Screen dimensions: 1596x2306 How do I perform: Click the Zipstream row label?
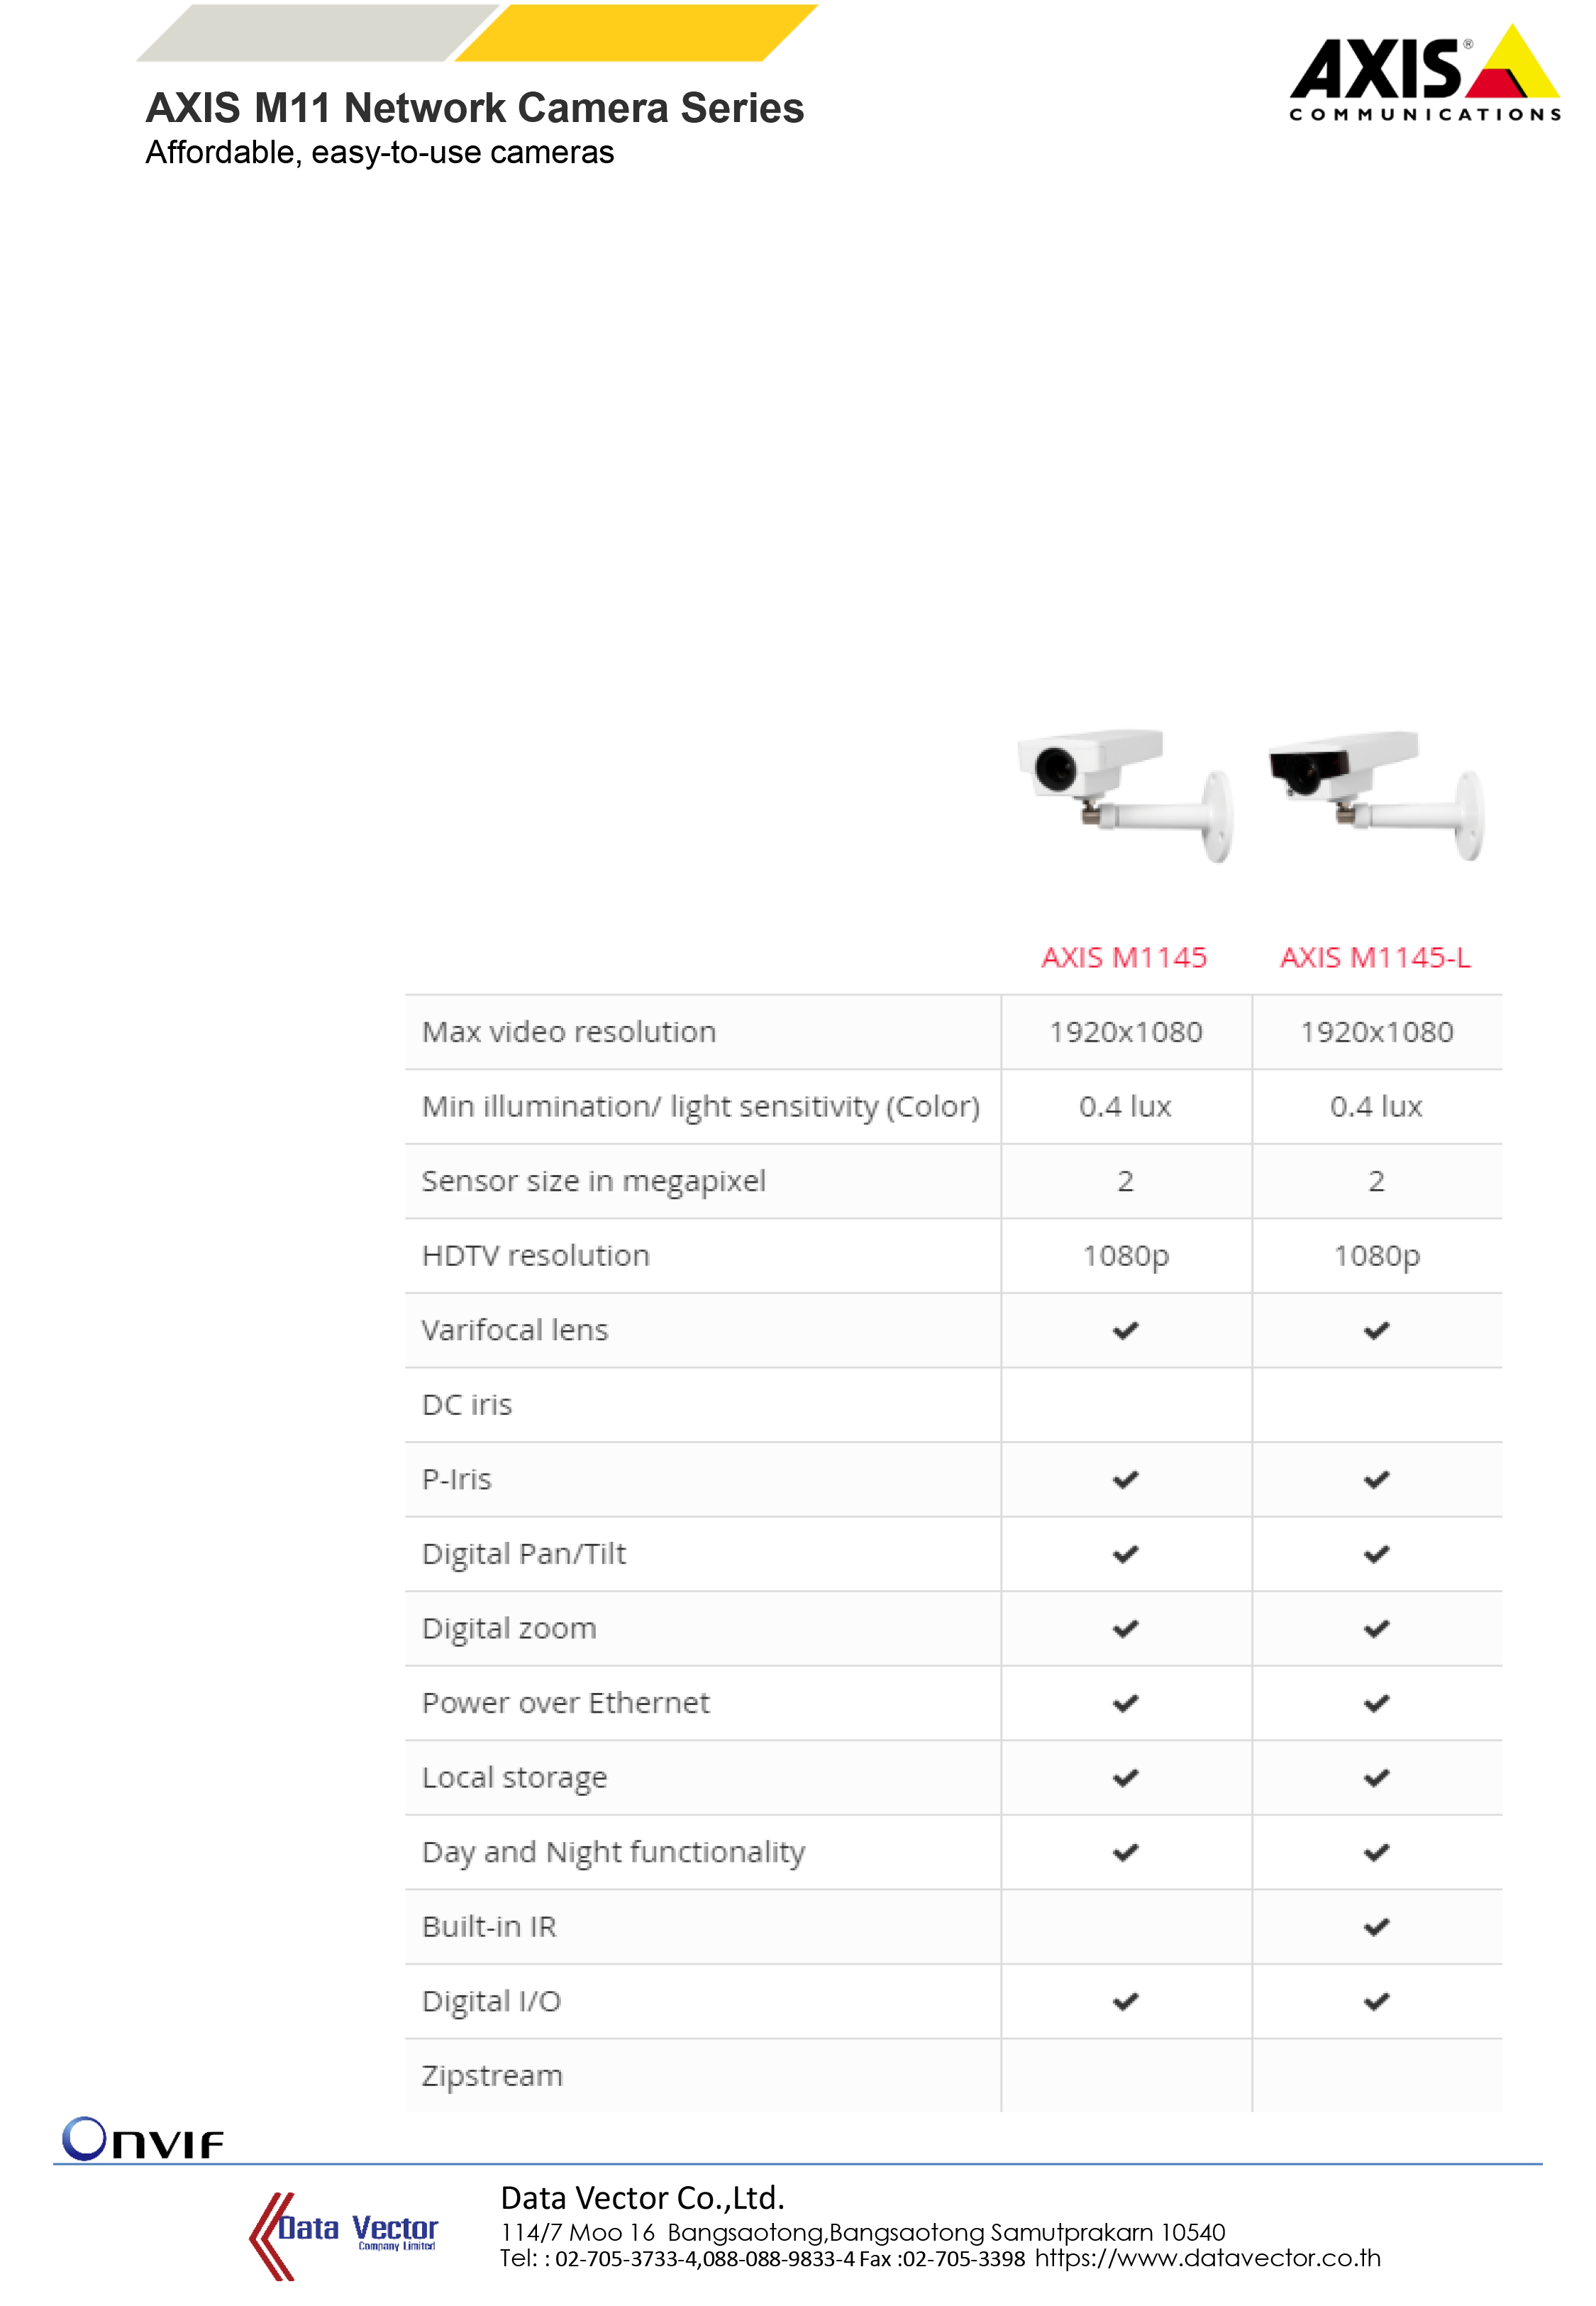coord(492,2075)
